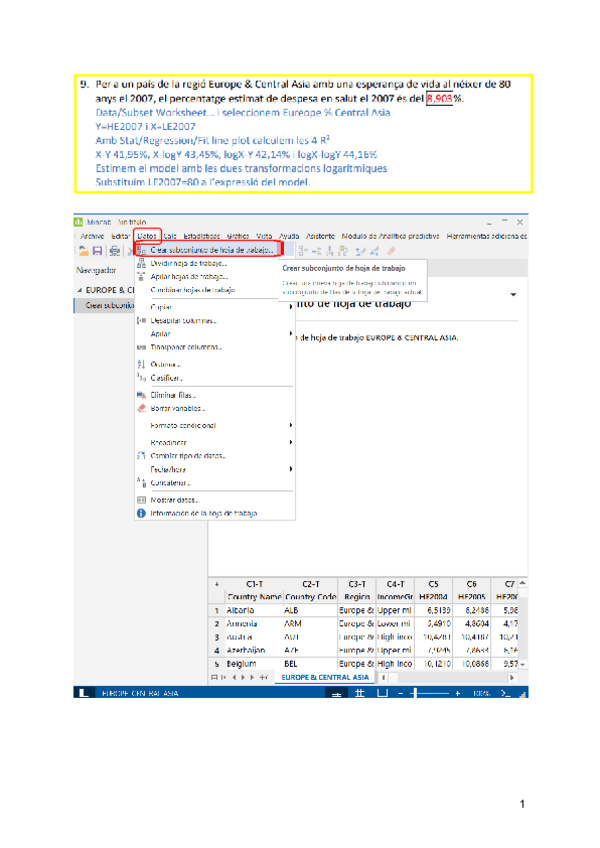Viewport: 600px width, 848px height.
Task: Click the Ordenar sort icon
Action: click(x=141, y=365)
